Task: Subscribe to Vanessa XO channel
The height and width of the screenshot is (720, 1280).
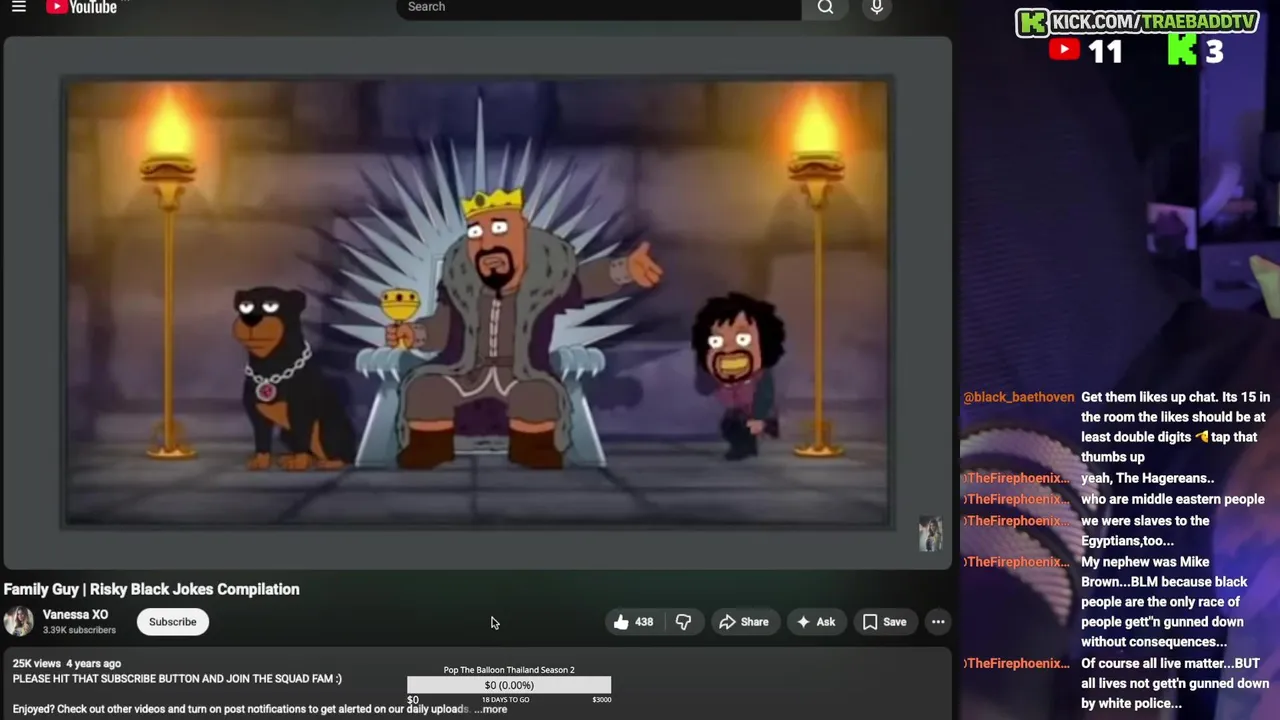Action: (x=173, y=622)
